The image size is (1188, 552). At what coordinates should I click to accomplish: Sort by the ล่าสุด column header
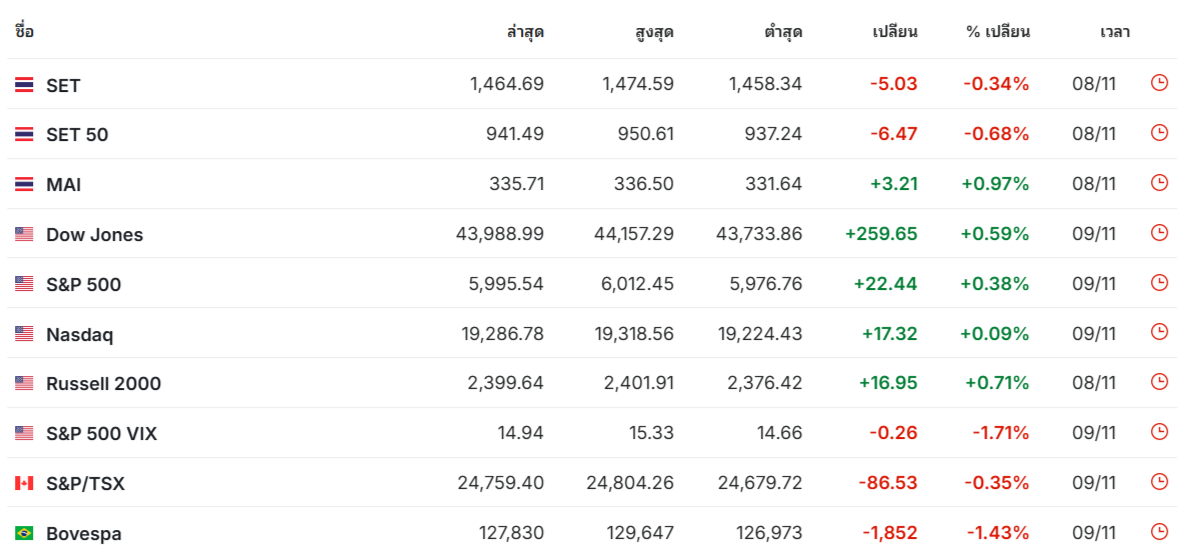tap(525, 32)
